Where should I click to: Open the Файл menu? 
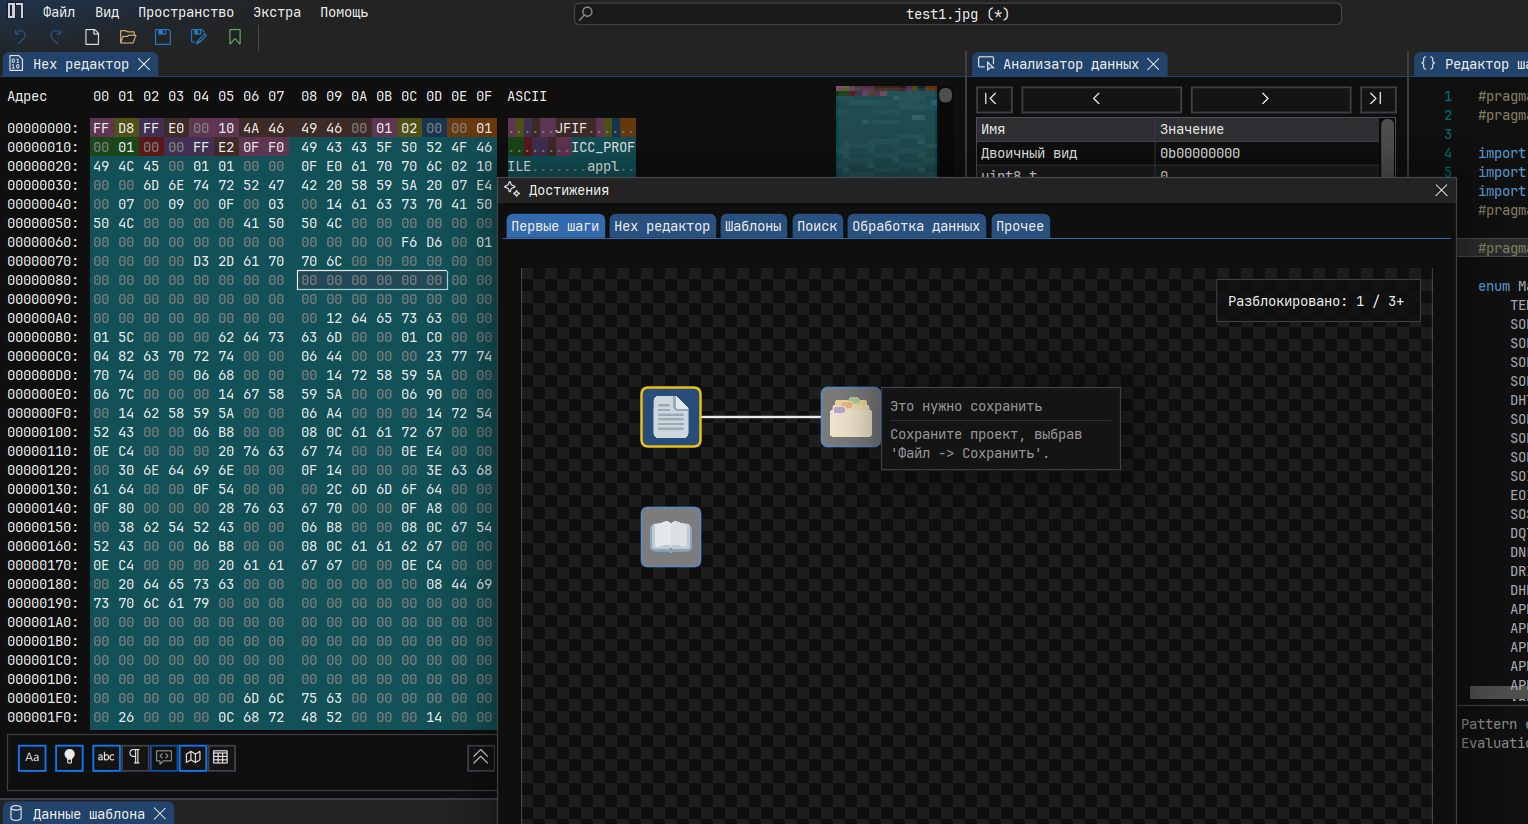coord(59,12)
